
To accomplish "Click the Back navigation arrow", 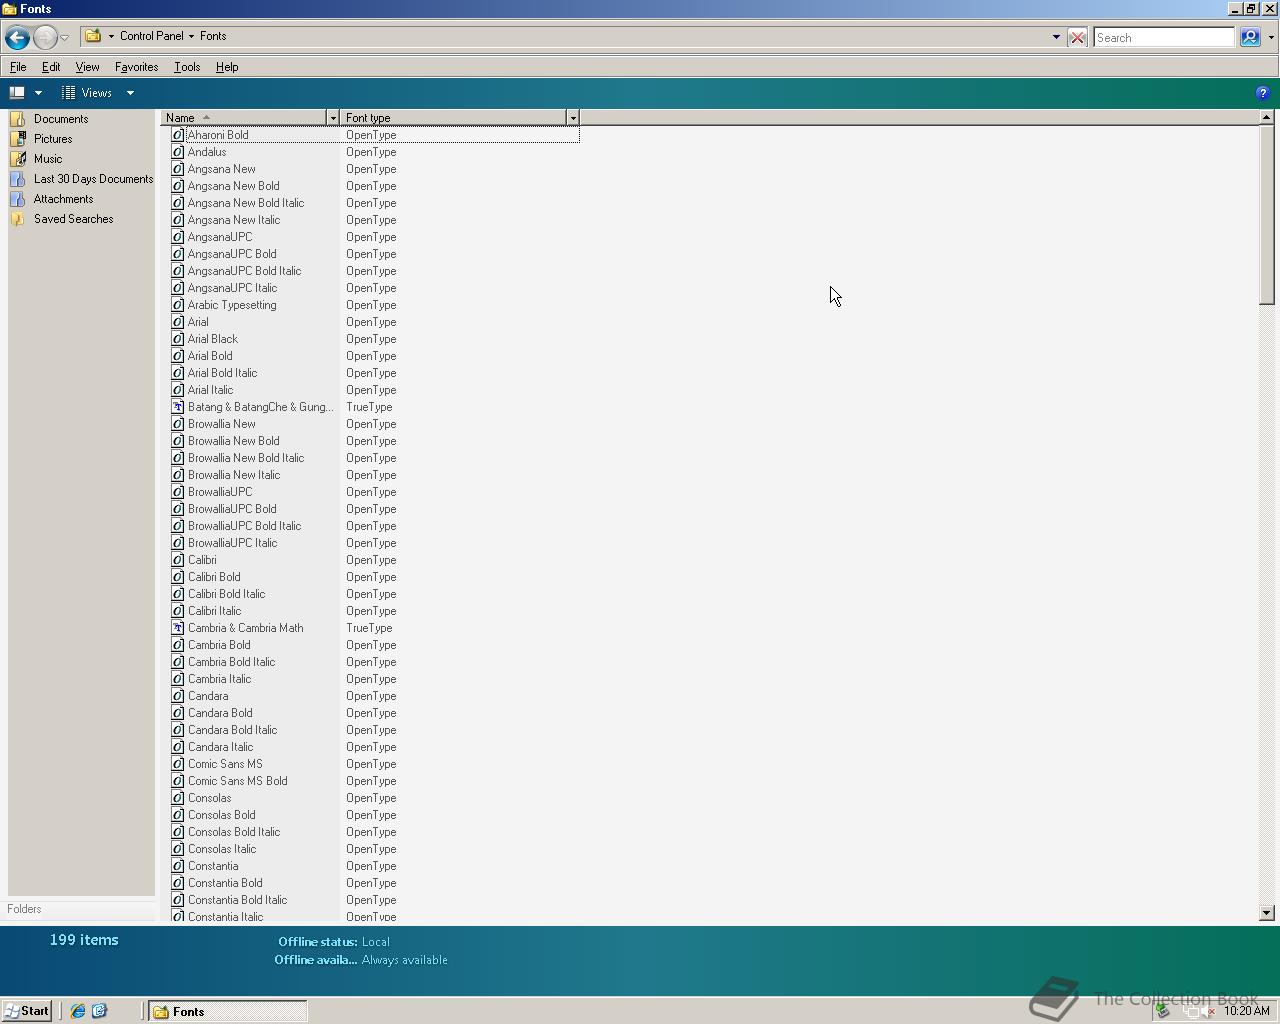I will 16,38.
